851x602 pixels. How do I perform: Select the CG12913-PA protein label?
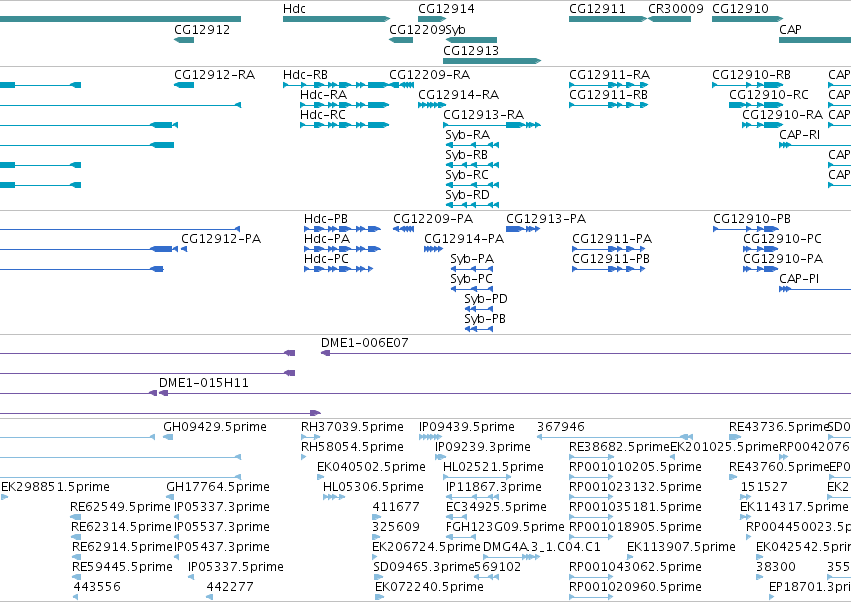546,219
